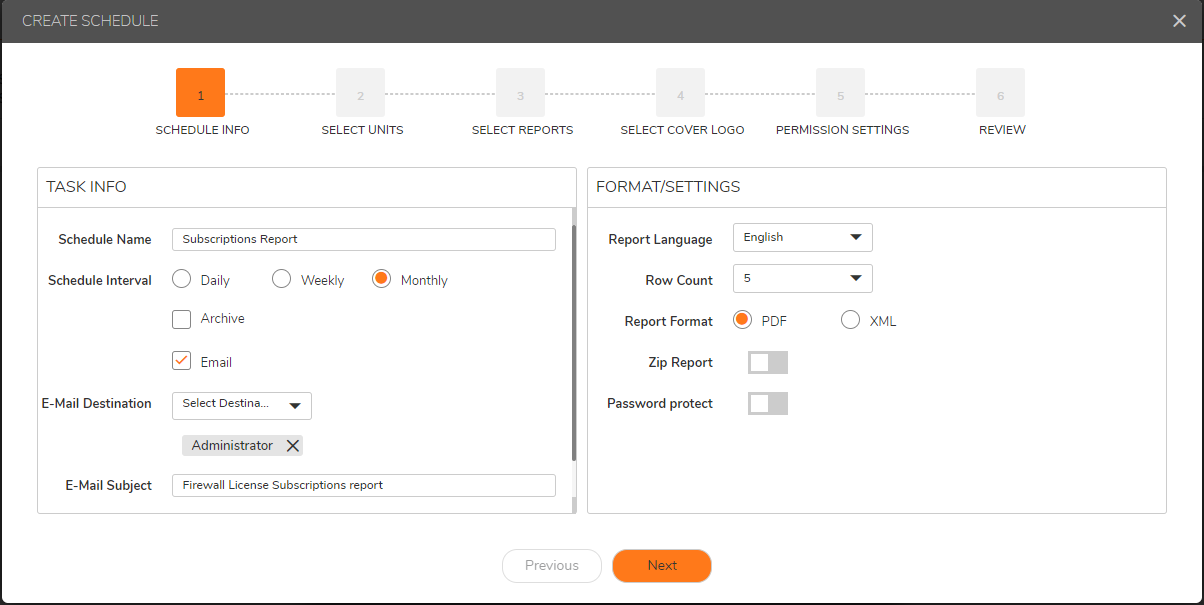
Task: Click the Schedule Name input field
Action: 363,239
